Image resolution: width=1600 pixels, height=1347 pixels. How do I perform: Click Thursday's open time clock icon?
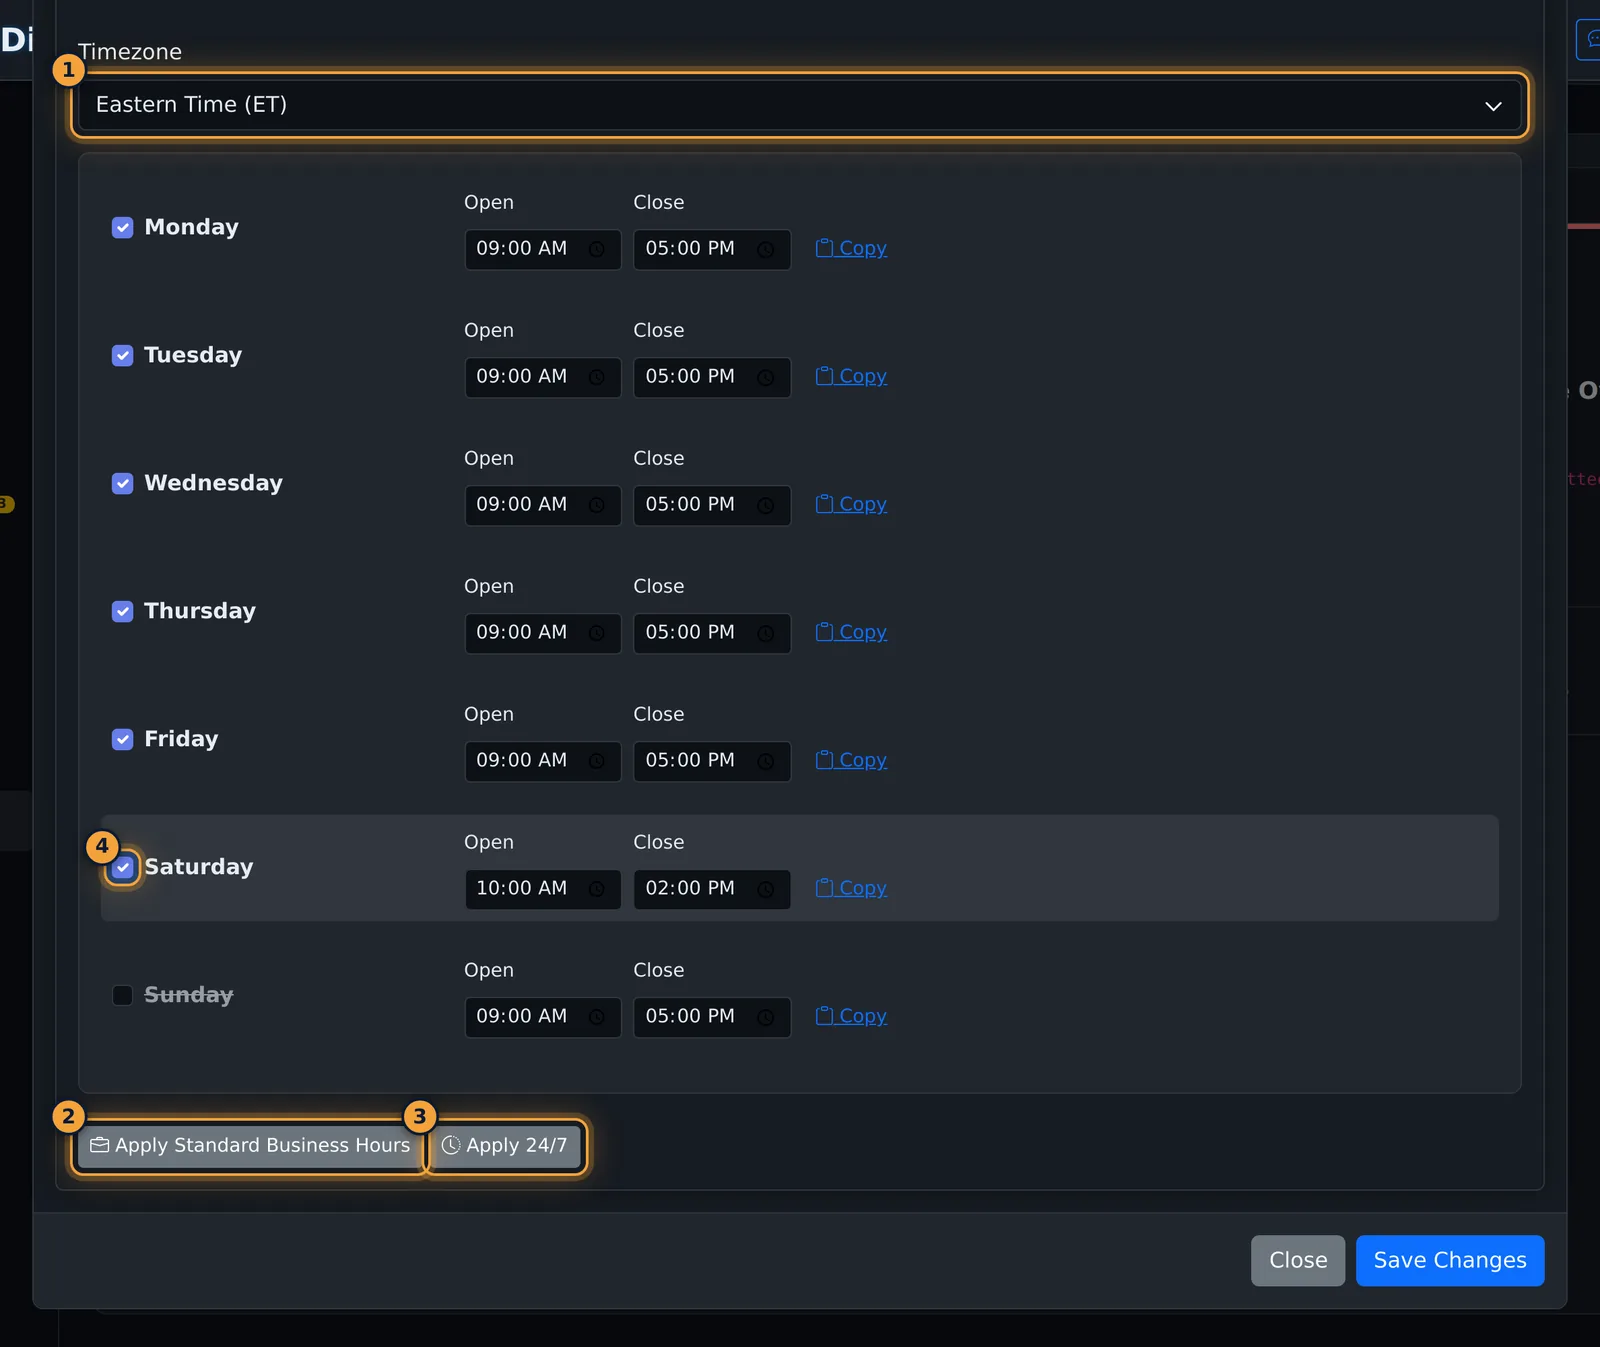point(597,633)
